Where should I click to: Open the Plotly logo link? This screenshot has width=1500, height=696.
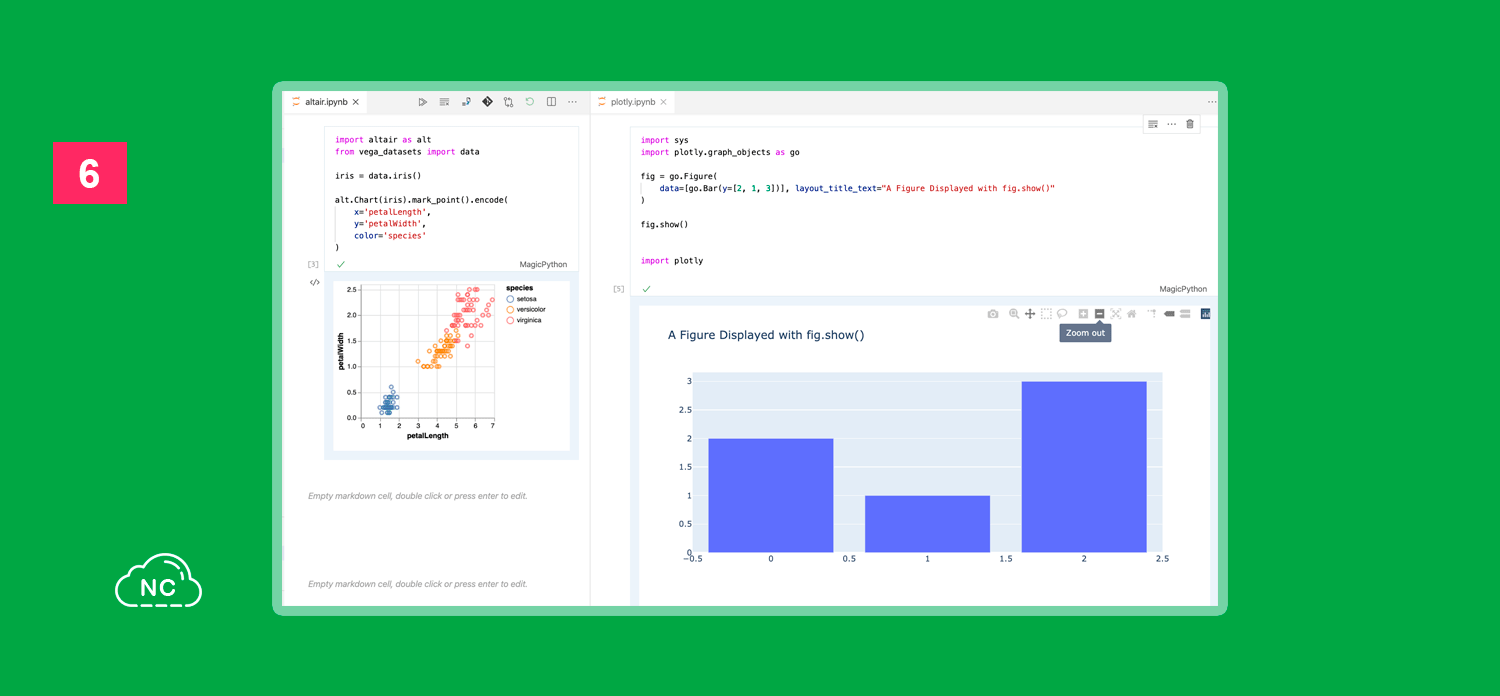1206,314
